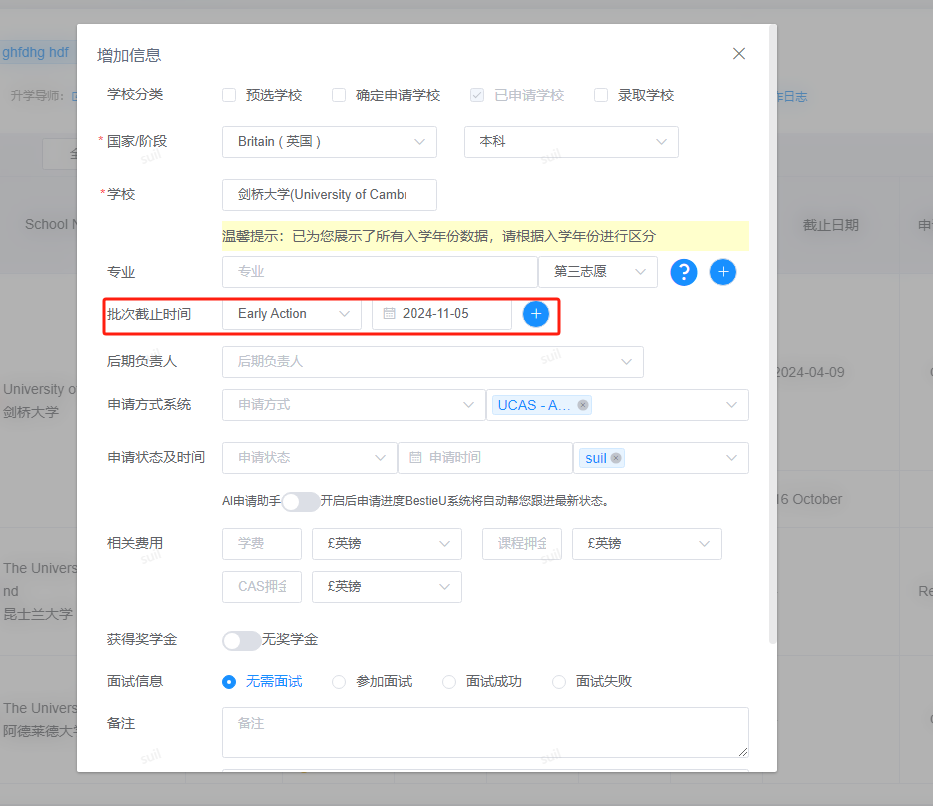Add another major with the plus icon
The height and width of the screenshot is (806, 933).
[x=723, y=272]
